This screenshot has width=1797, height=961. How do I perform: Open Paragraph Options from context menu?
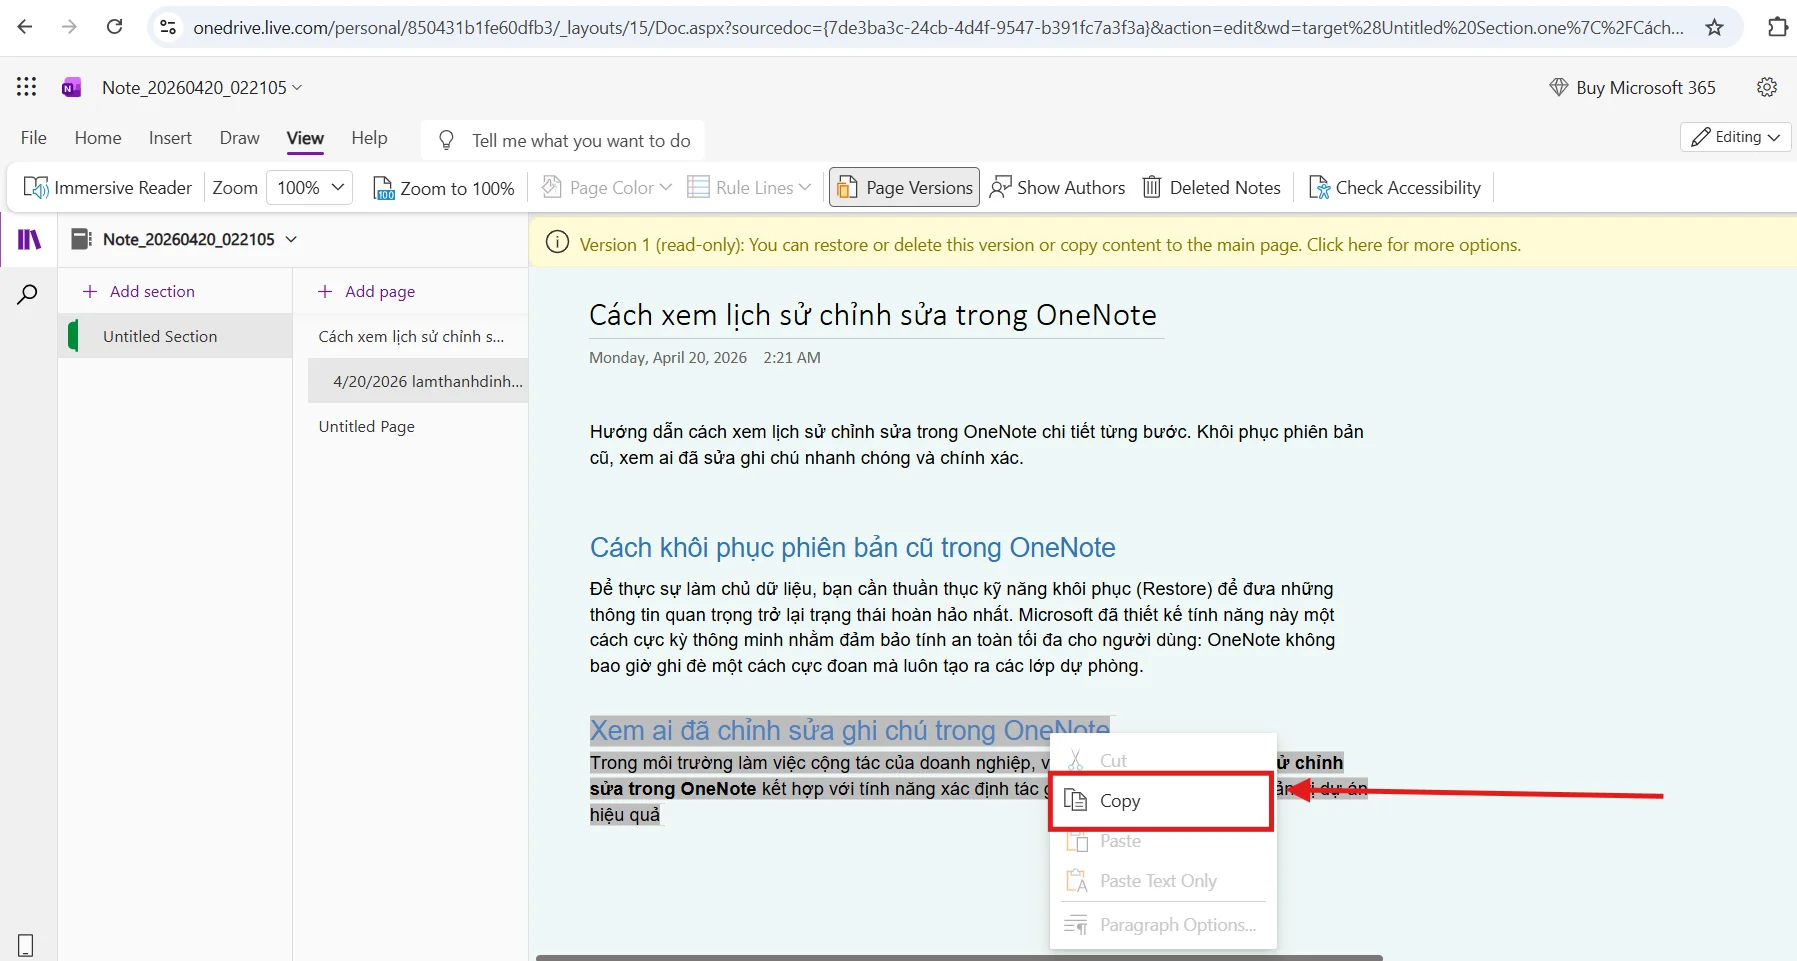(x=1163, y=925)
